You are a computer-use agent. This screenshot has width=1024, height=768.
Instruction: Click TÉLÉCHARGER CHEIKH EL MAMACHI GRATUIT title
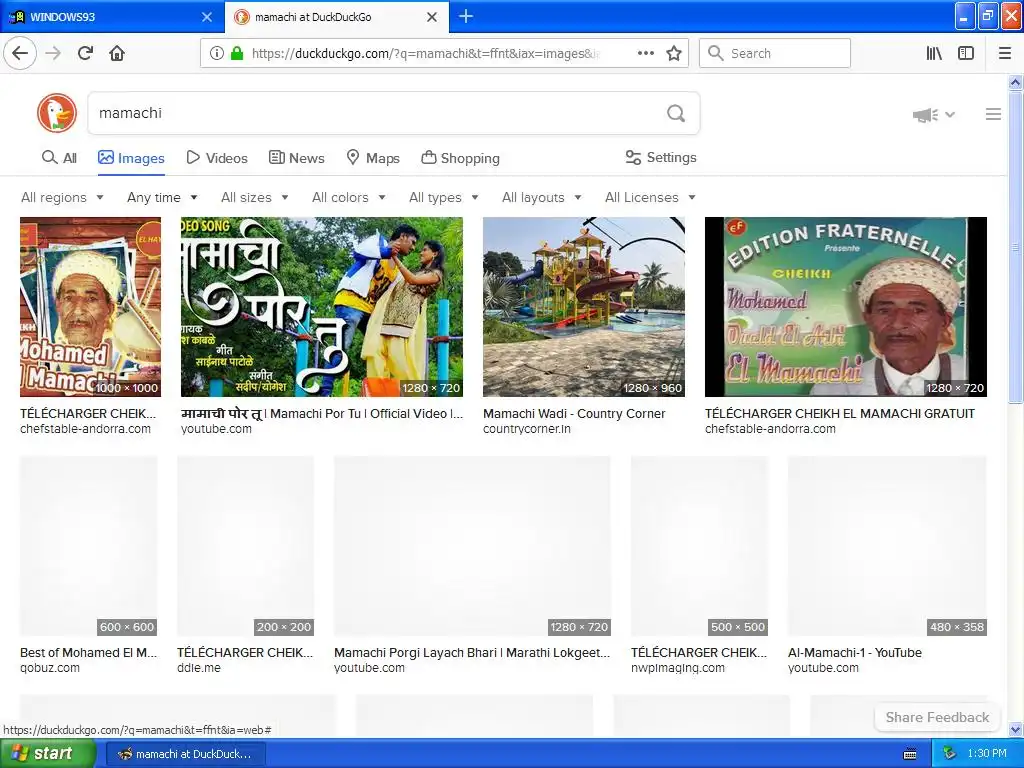tap(840, 413)
